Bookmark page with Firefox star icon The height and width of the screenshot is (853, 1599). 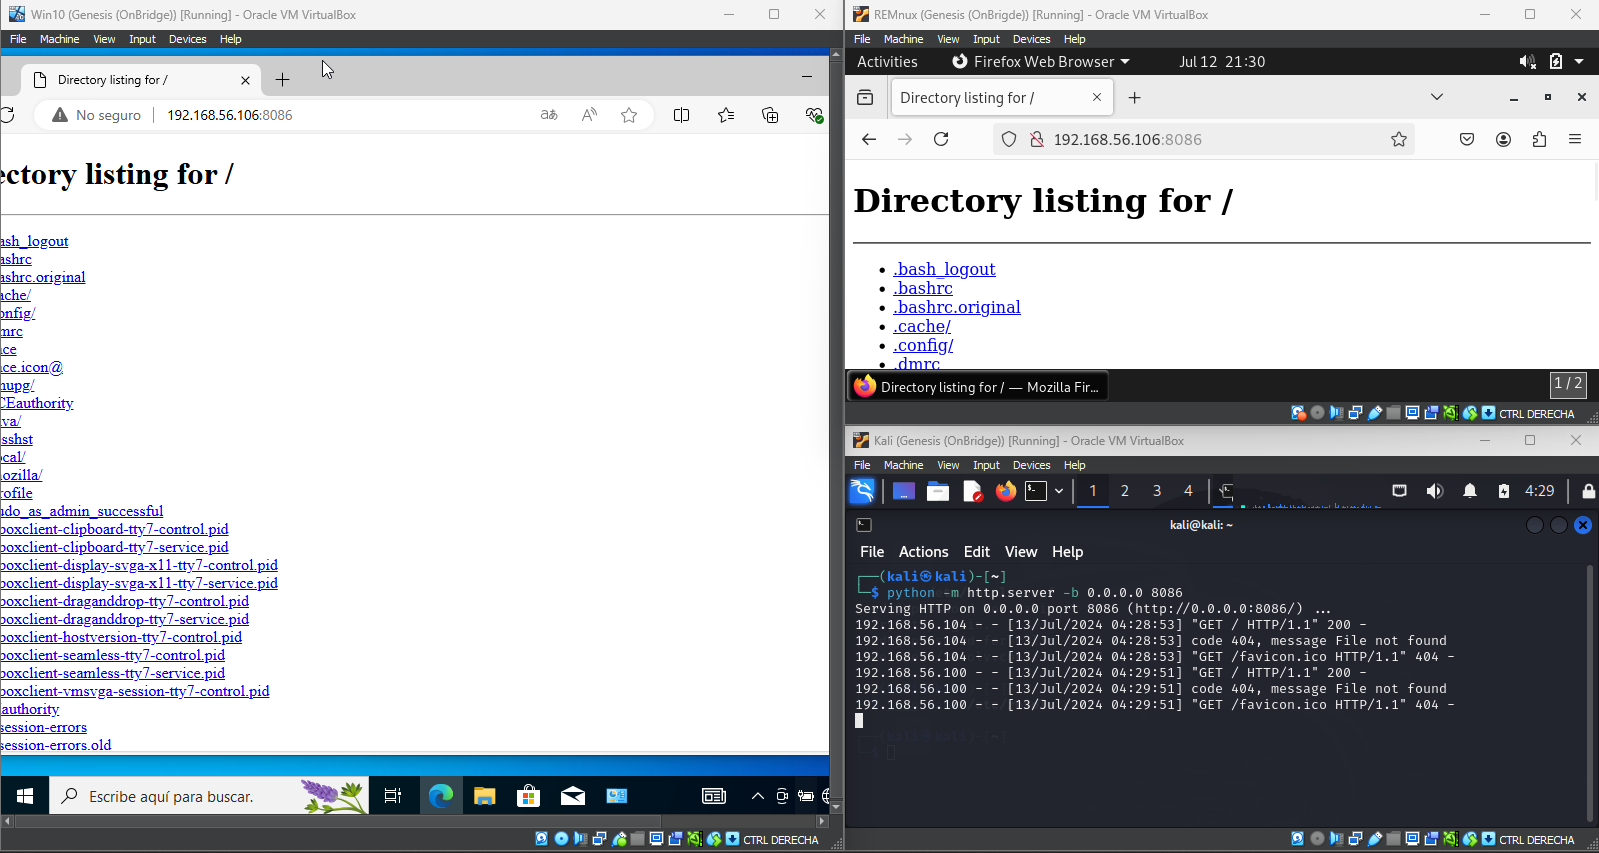coord(1399,139)
